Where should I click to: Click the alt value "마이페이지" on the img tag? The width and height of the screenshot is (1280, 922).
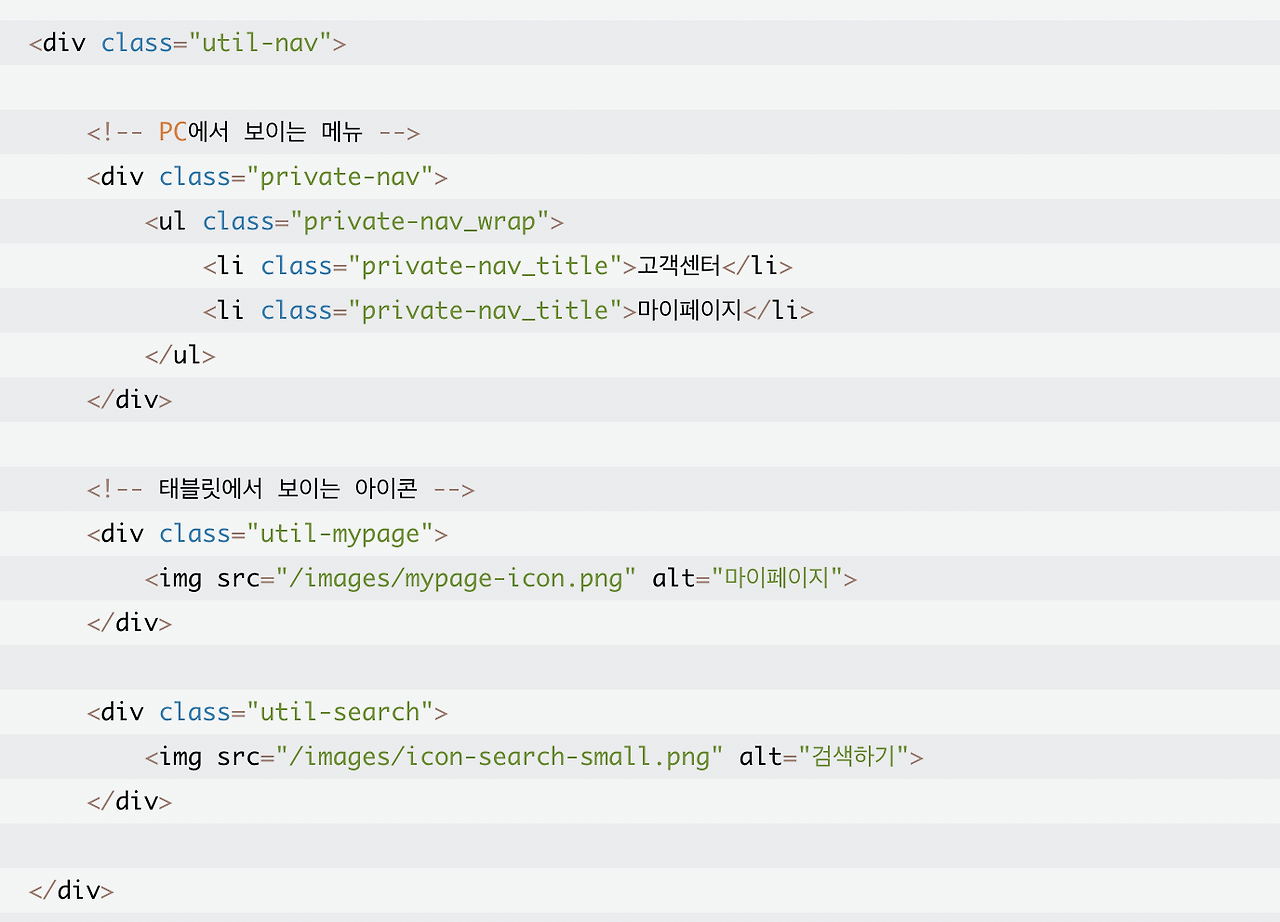777,579
